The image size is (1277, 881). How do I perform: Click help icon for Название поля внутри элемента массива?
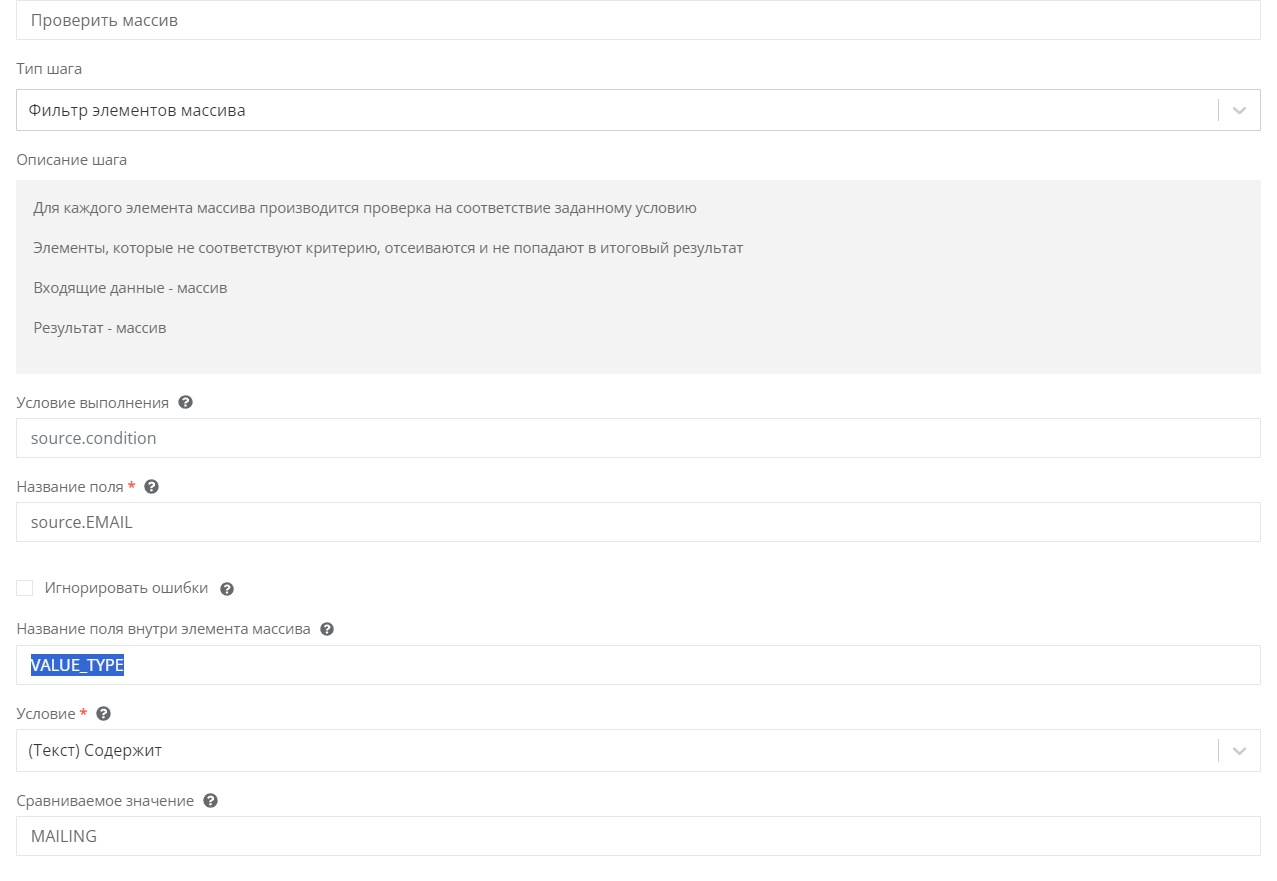tap(326, 630)
